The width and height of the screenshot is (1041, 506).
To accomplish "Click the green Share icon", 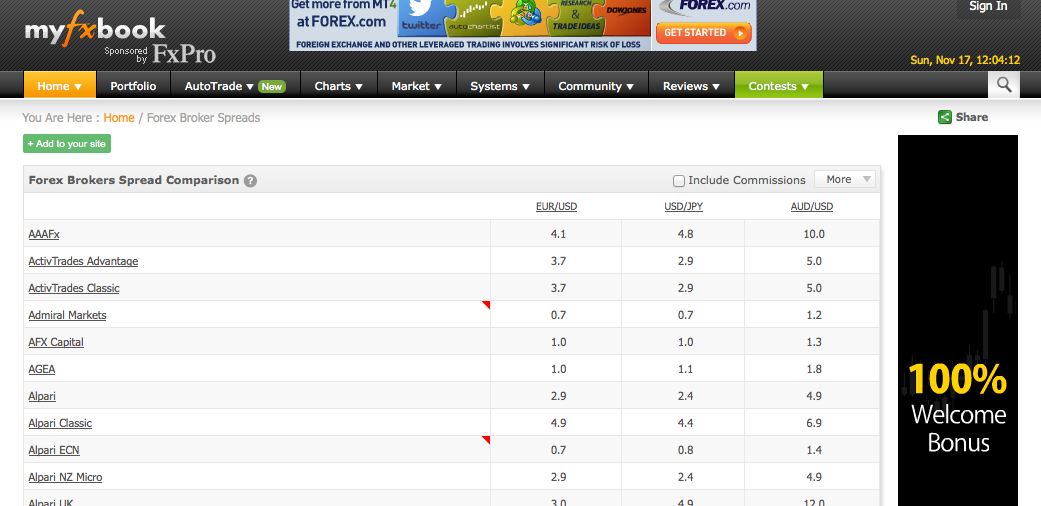I will click(945, 117).
